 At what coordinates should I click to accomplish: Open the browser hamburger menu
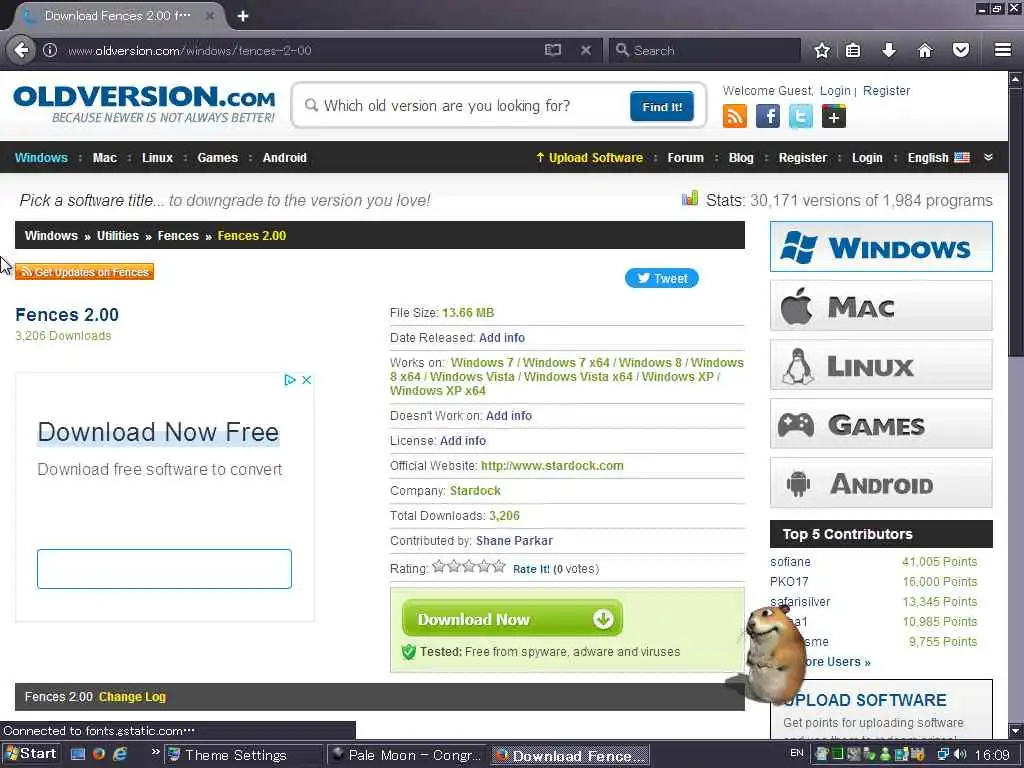[1003, 50]
